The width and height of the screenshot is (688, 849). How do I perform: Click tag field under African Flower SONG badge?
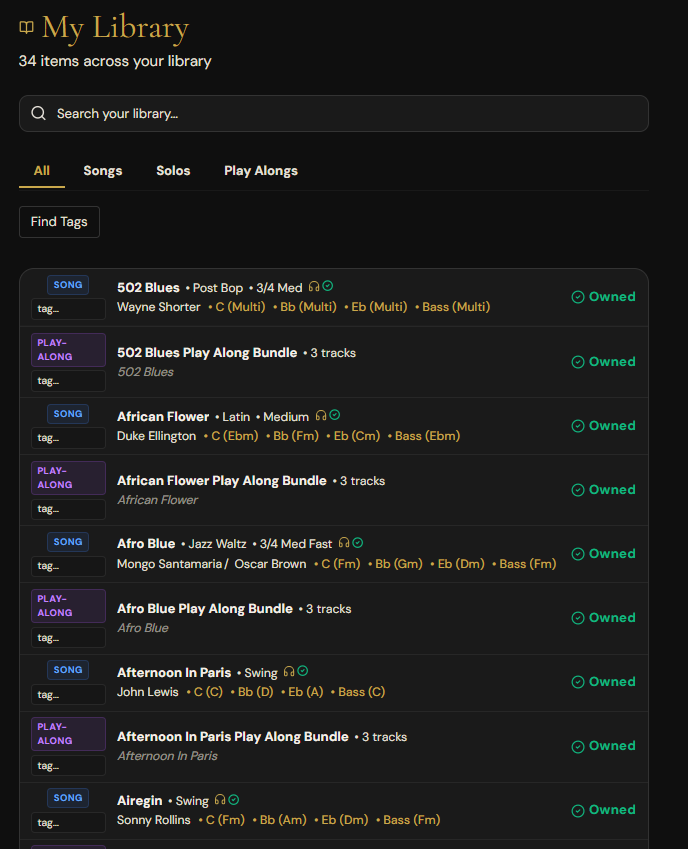tap(68, 438)
